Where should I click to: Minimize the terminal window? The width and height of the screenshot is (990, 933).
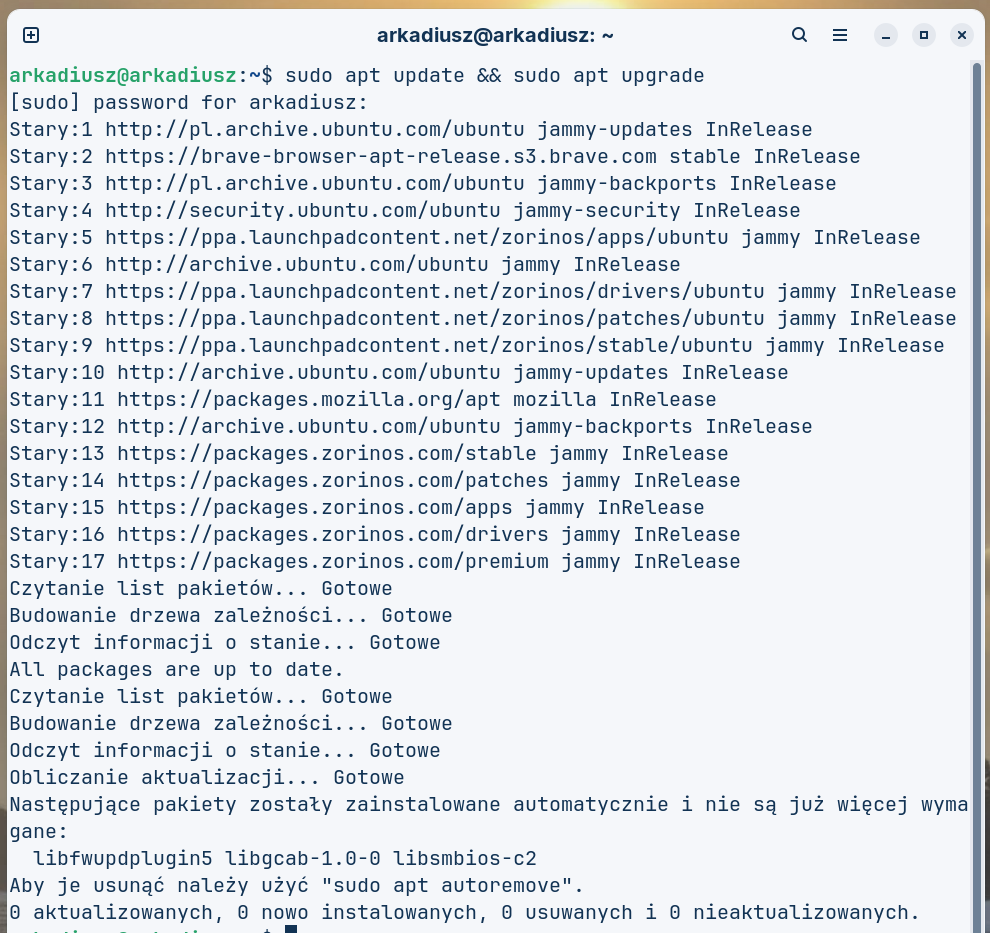[x=886, y=35]
